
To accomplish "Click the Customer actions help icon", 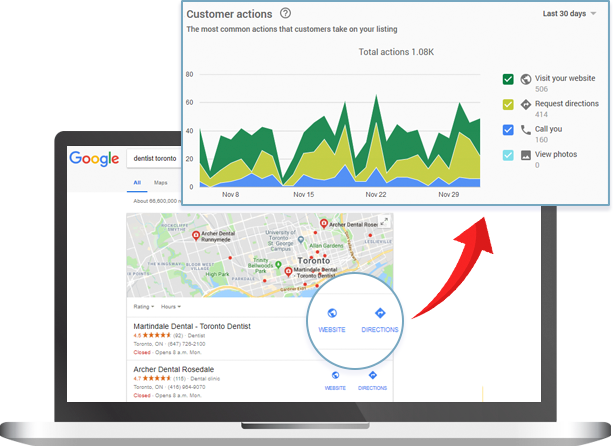I will (x=286, y=14).
